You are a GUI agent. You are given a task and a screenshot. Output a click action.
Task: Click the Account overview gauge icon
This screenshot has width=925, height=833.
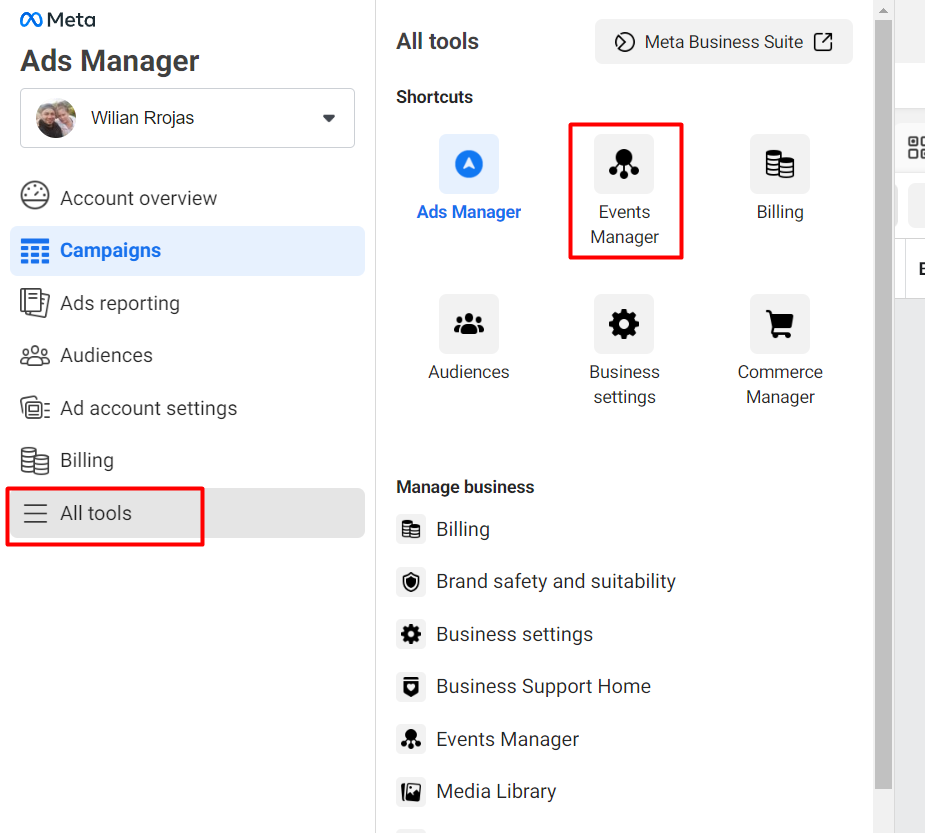coord(35,196)
